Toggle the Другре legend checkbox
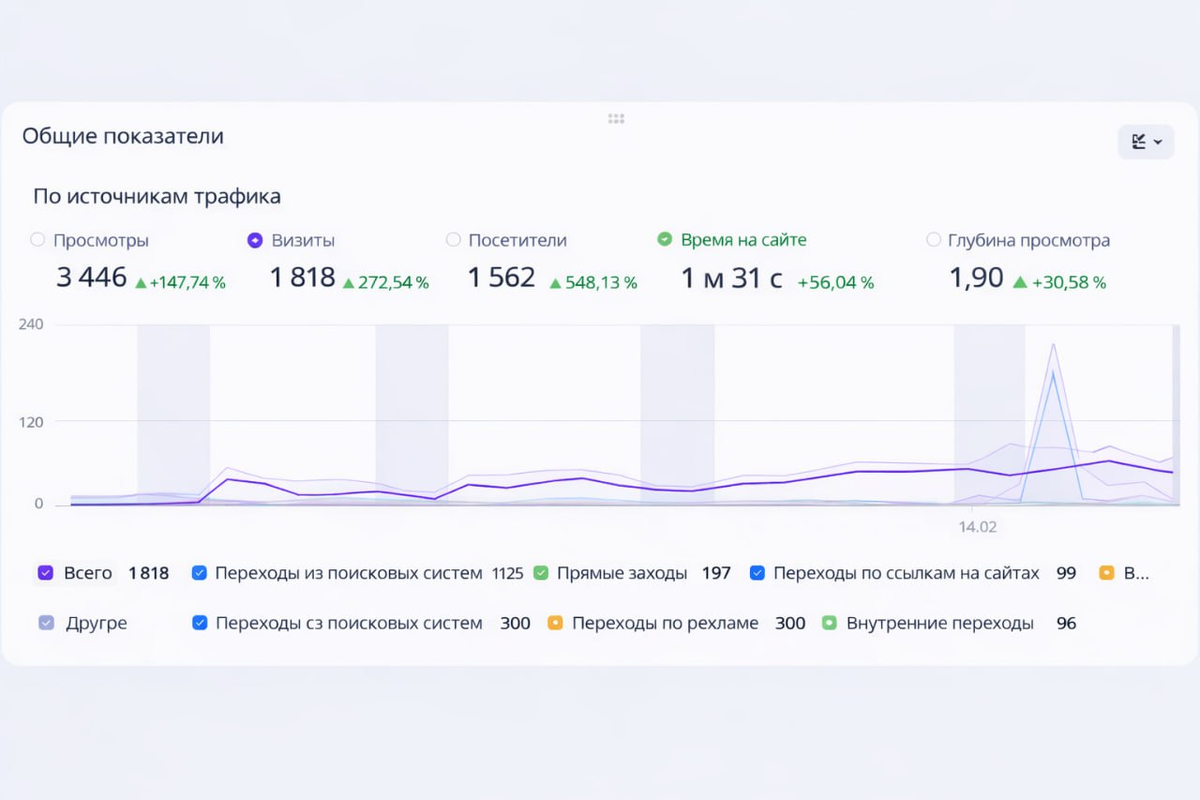Image resolution: width=1200 pixels, height=800 pixels. coord(47,623)
